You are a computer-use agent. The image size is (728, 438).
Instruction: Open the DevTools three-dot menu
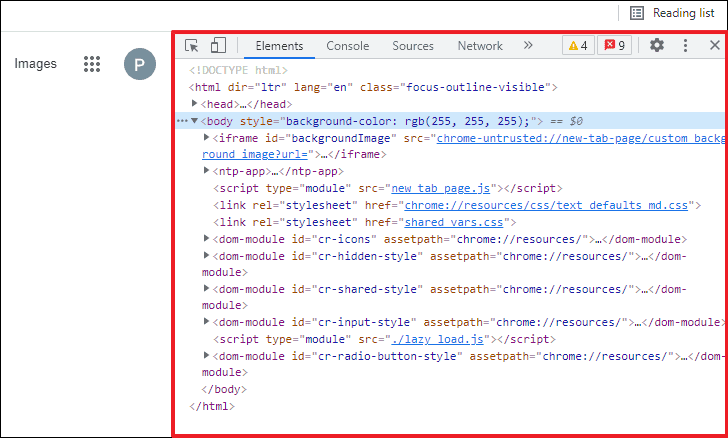tap(685, 45)
